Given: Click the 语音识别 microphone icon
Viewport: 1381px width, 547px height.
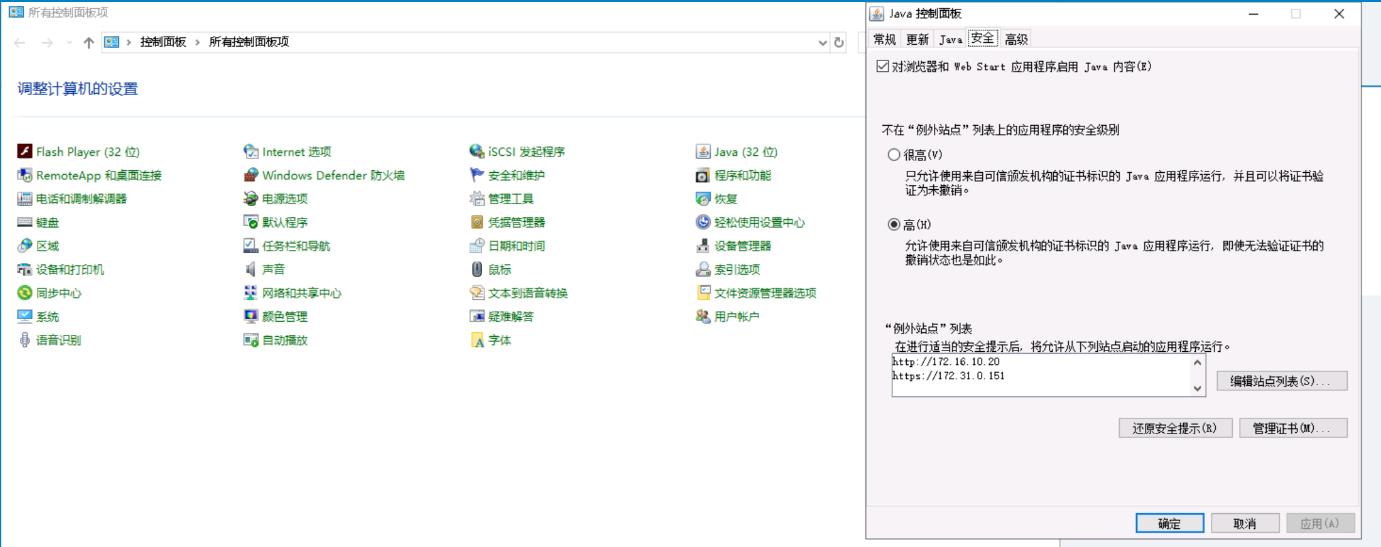Looking at the screenshot, I should tap(25, 340).
